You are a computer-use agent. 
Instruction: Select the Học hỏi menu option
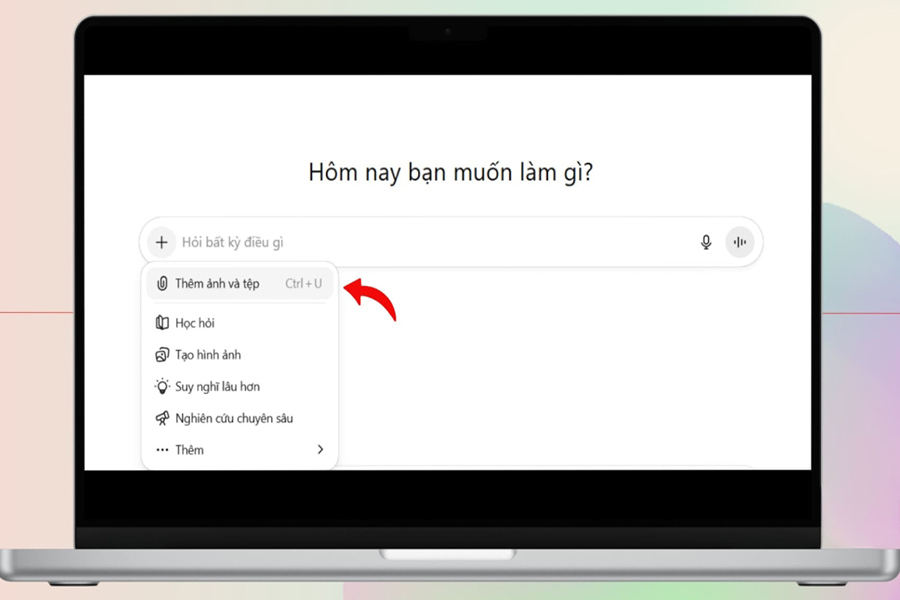[239, 323]
